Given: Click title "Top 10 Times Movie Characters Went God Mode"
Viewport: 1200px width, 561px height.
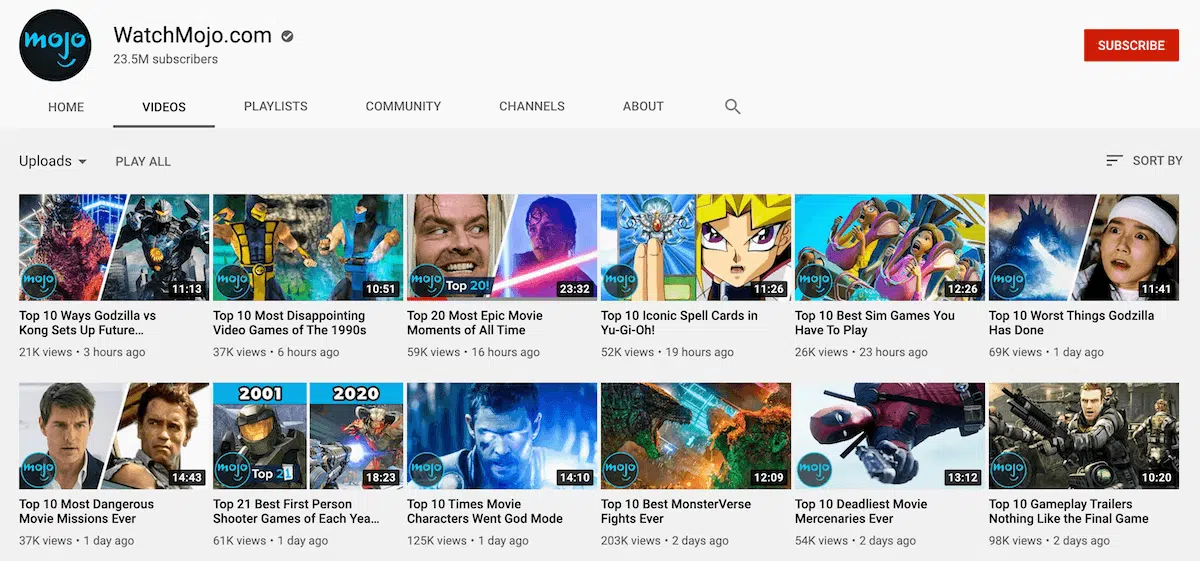Looking at the screenshot, I should pyautogui.click(x=485, y=511).
